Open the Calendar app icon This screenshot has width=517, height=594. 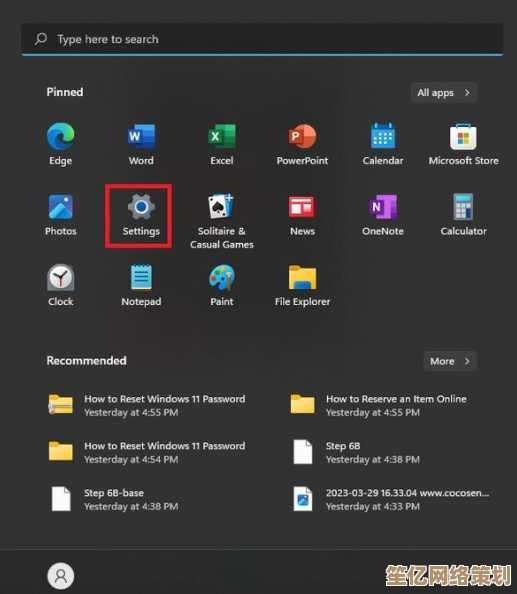383,144
